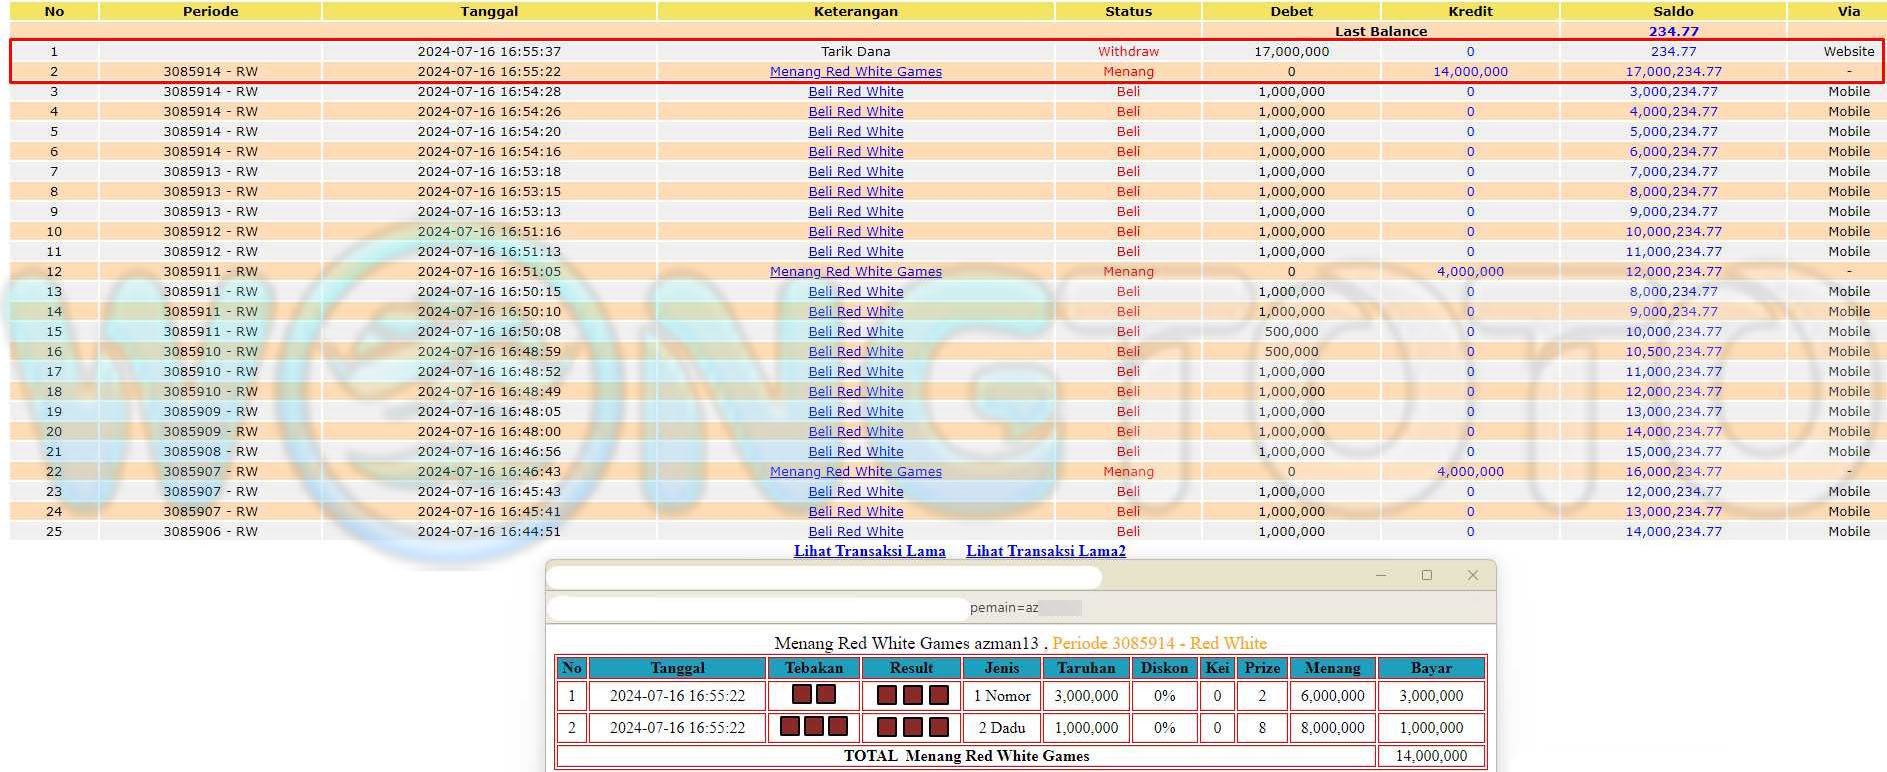
Task: Click Beli Red White link in row 25
Action: [855, 532]
